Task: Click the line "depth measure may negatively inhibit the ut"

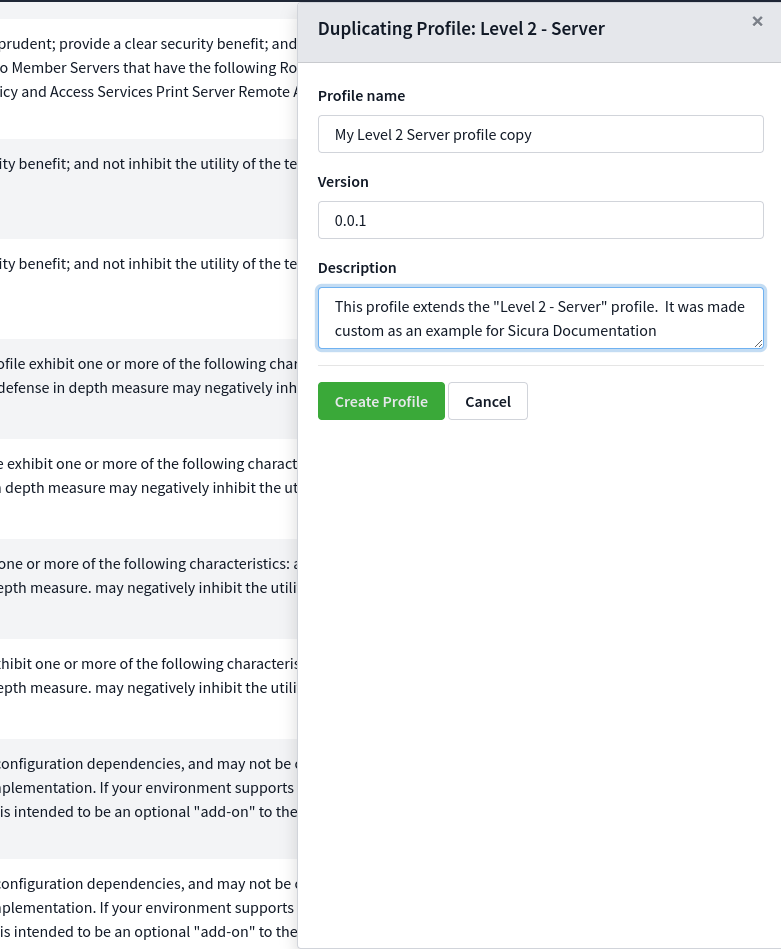Action: [x=148, y=488]
